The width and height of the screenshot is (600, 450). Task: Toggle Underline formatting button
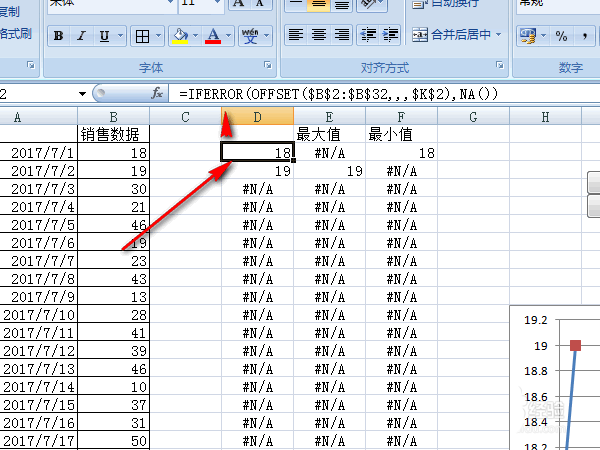pyautogui.click(x=104, y=36)
